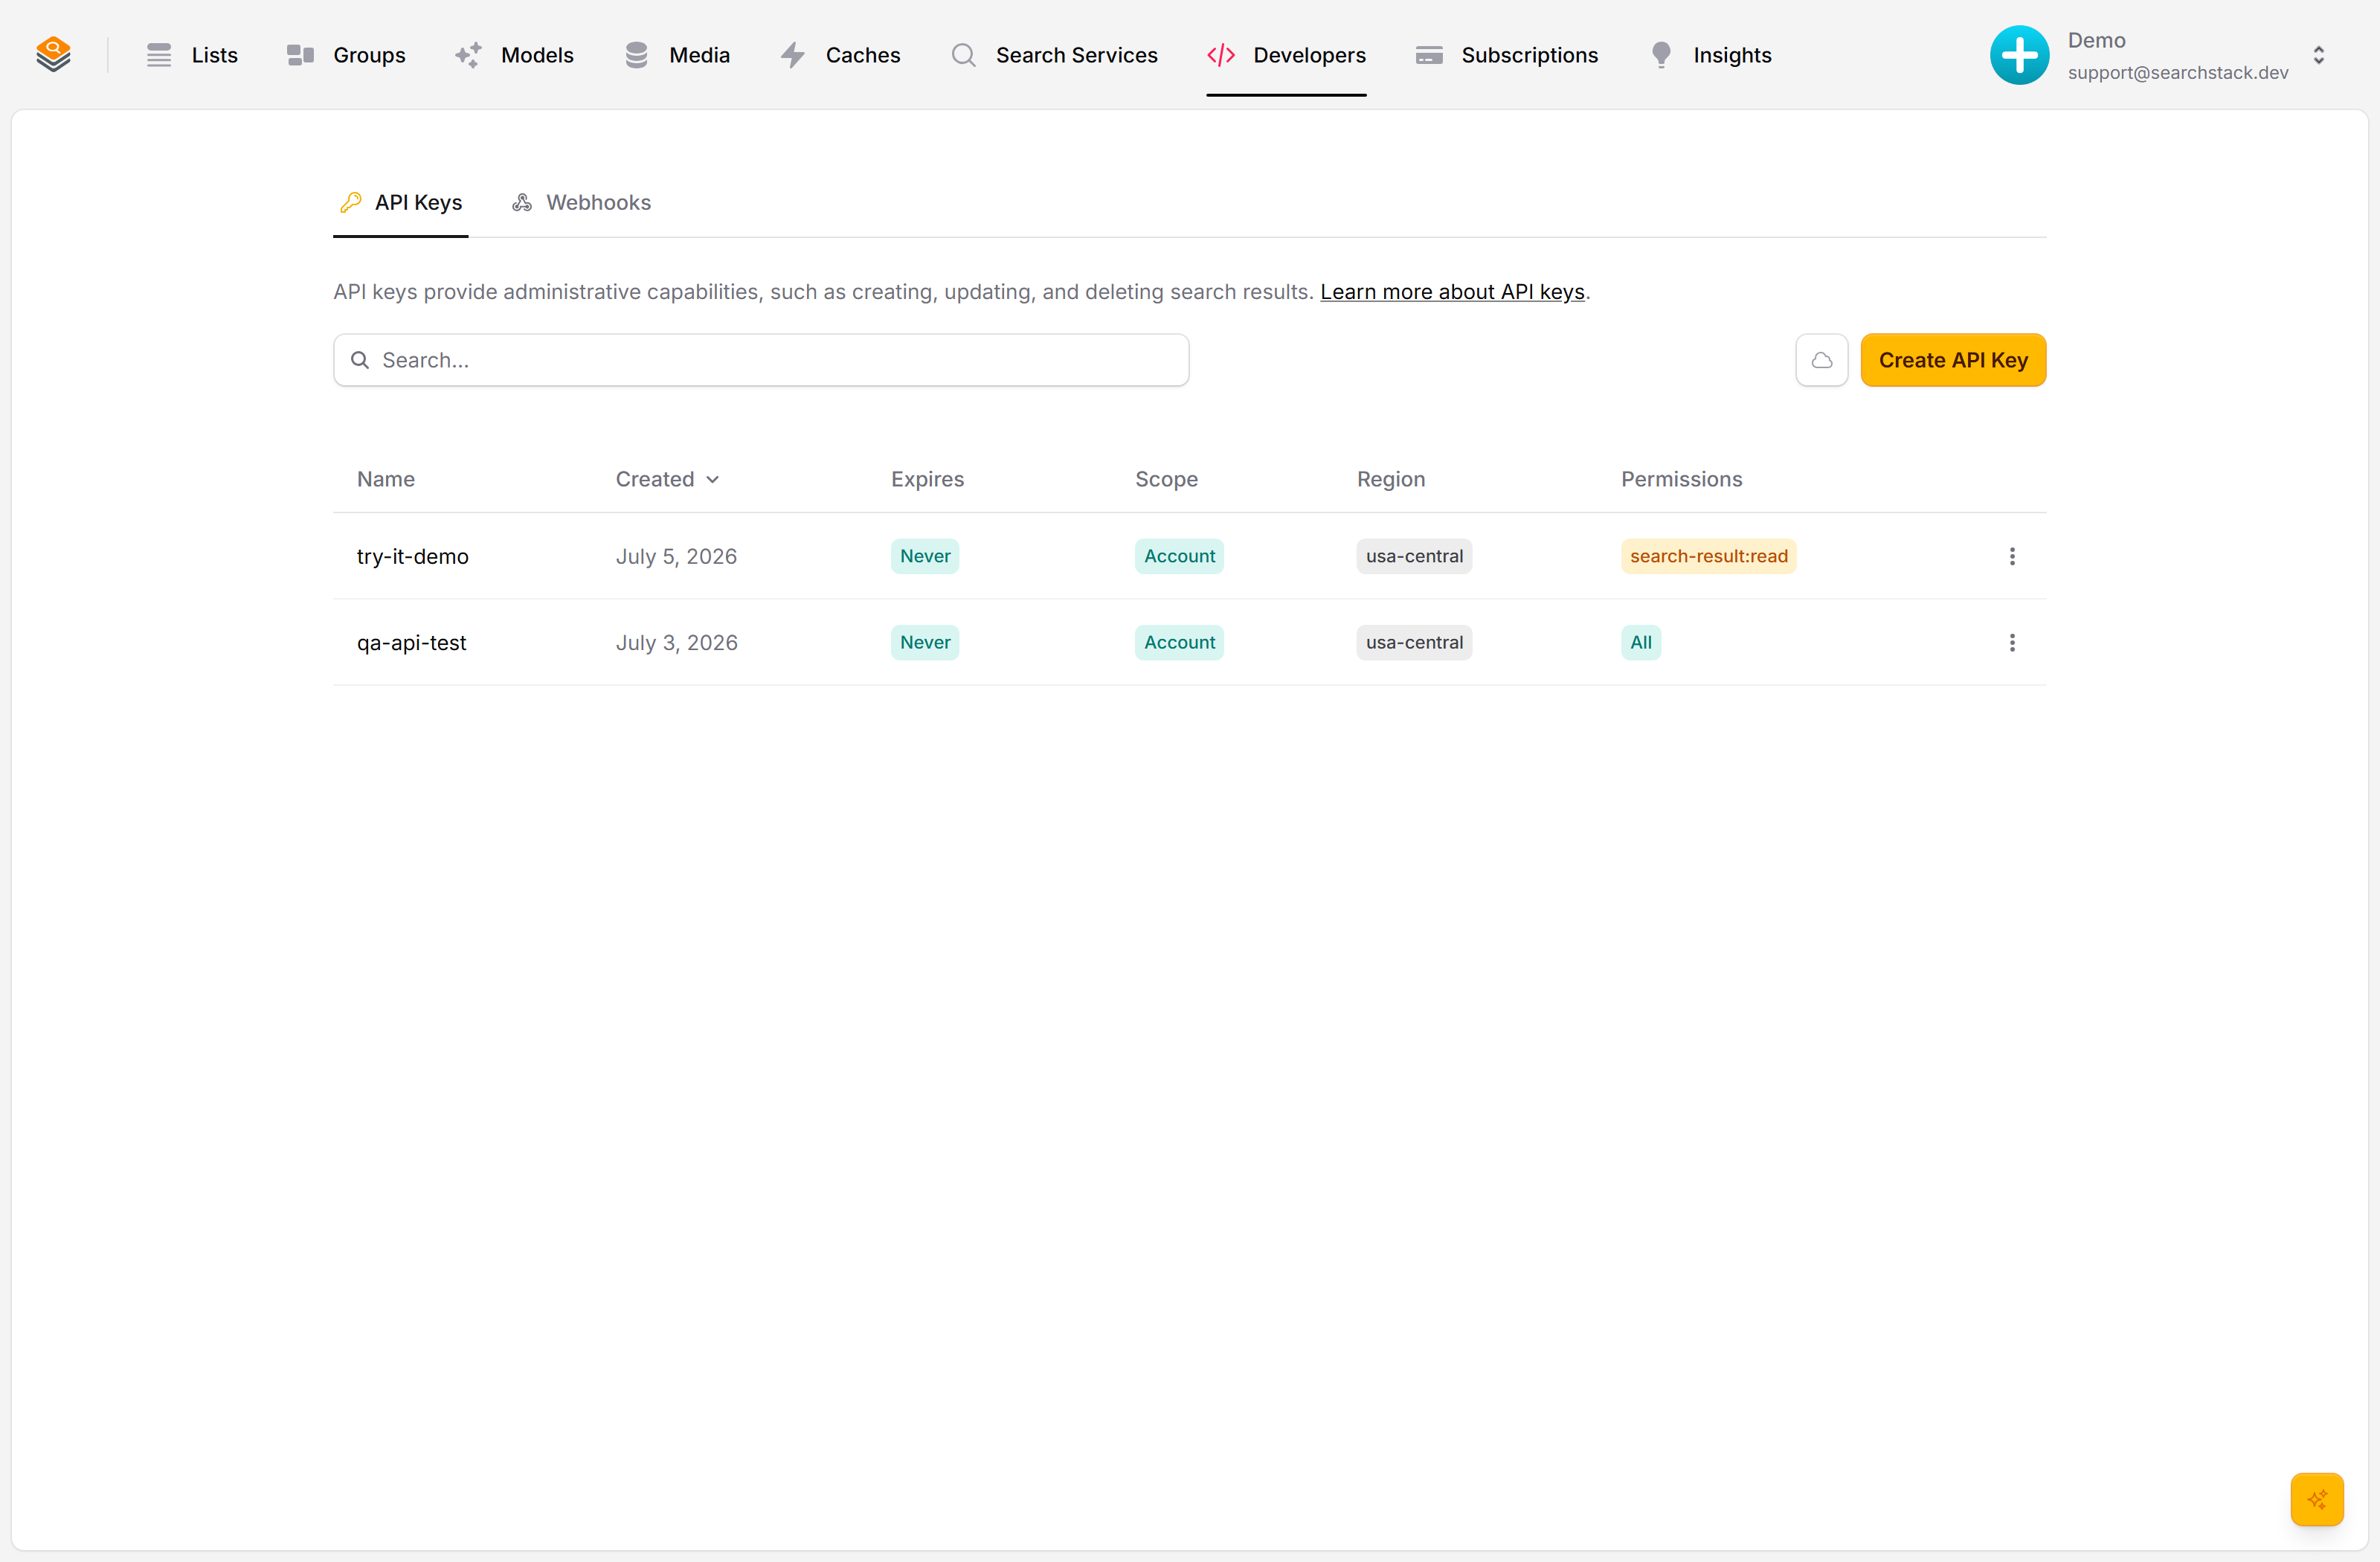Viewport: 2380px width, 1562px height.
Task: Select the Developers nav item
Action: (1286, 55)
